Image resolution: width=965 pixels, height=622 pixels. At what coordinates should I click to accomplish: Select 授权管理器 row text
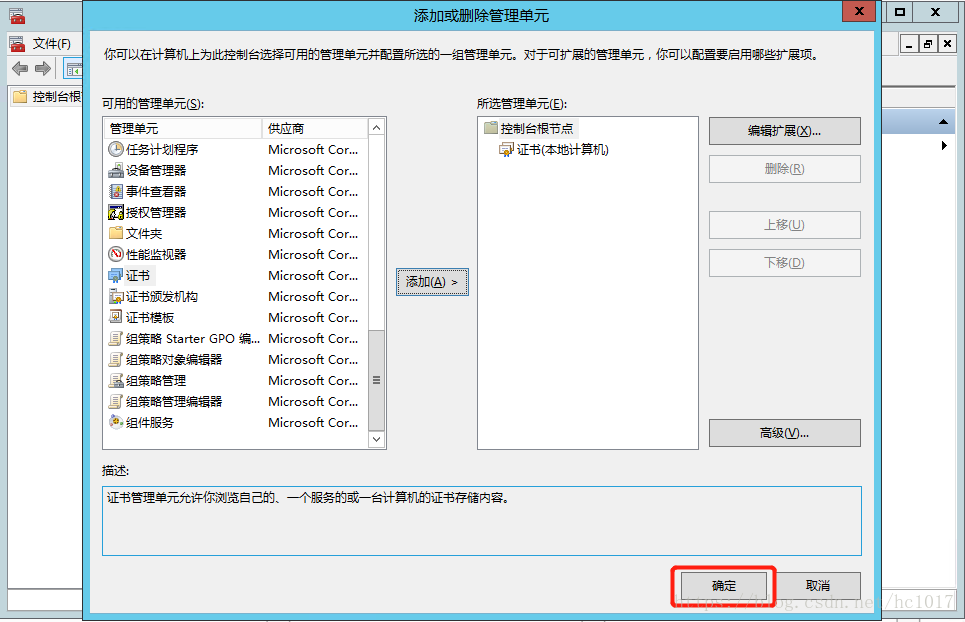[156, 212]
